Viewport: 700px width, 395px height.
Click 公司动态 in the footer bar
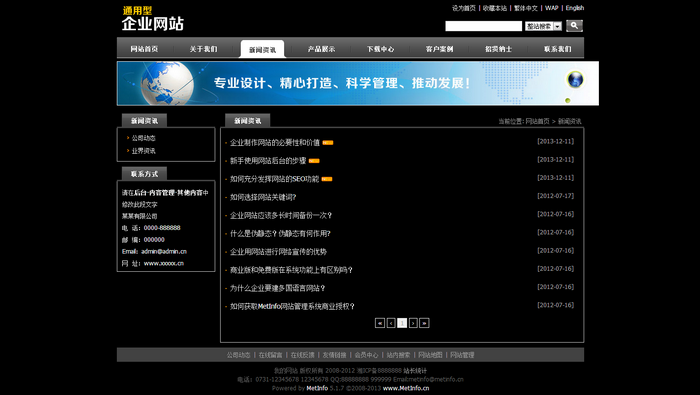coord(238,355)
